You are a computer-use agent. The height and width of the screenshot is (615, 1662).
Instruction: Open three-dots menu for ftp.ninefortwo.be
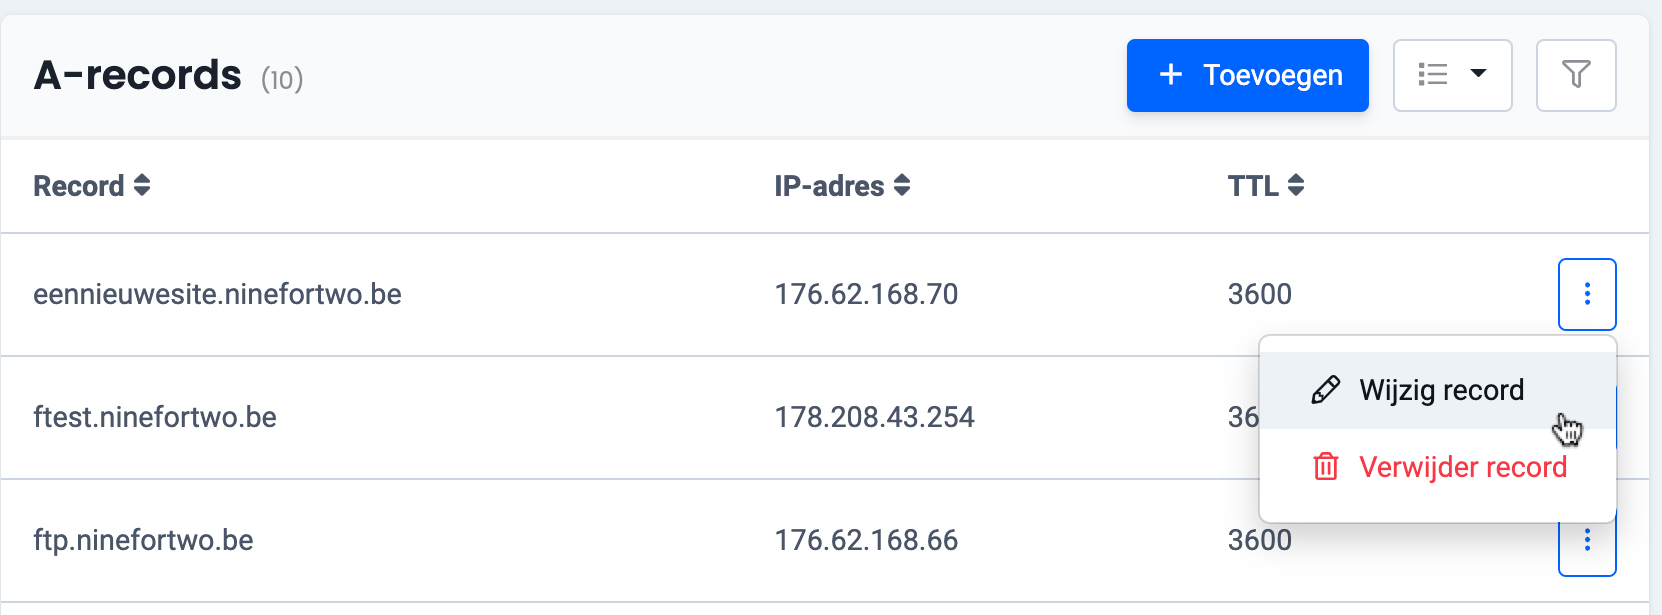click(1587, 541)
